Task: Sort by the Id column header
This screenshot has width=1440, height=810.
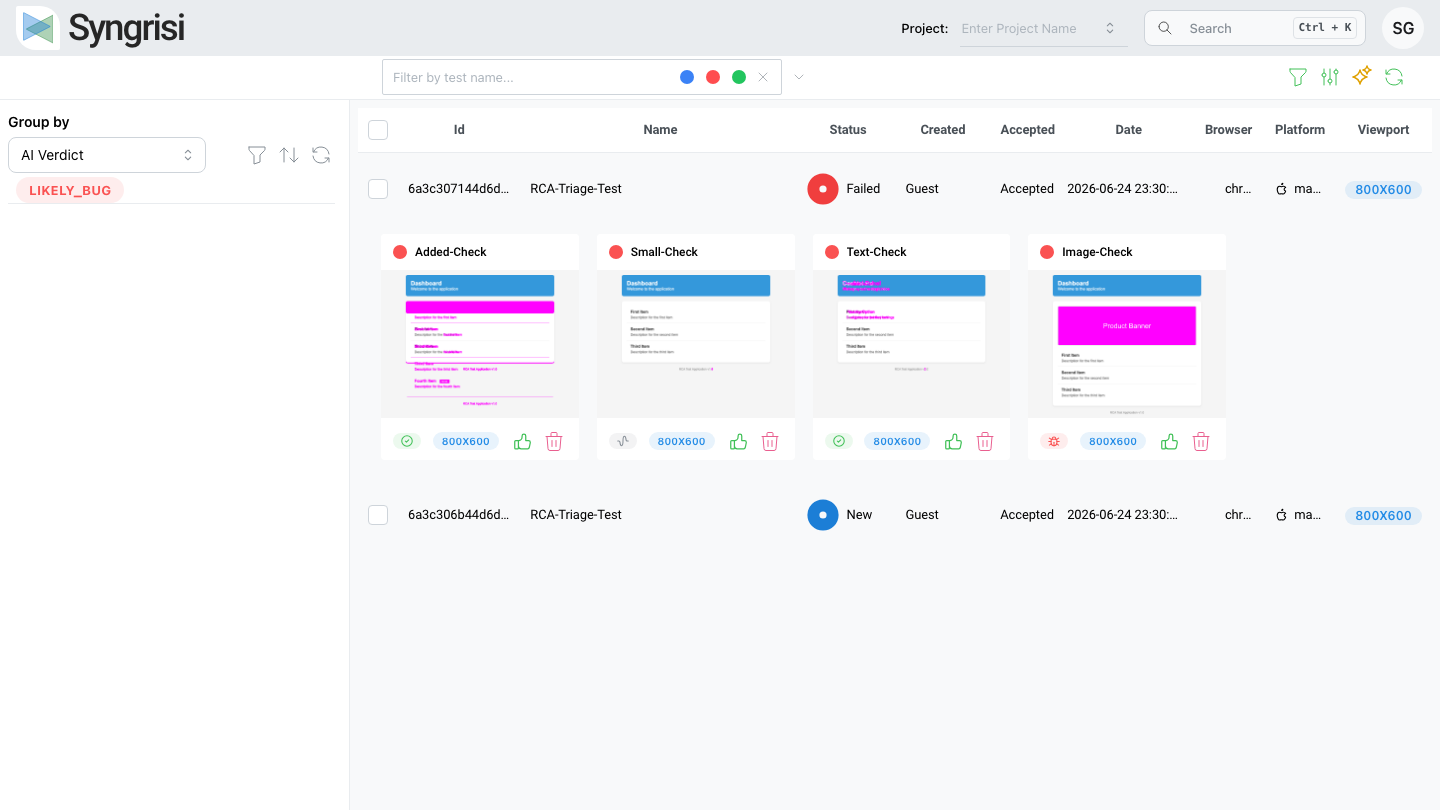Action: point(459,130)
